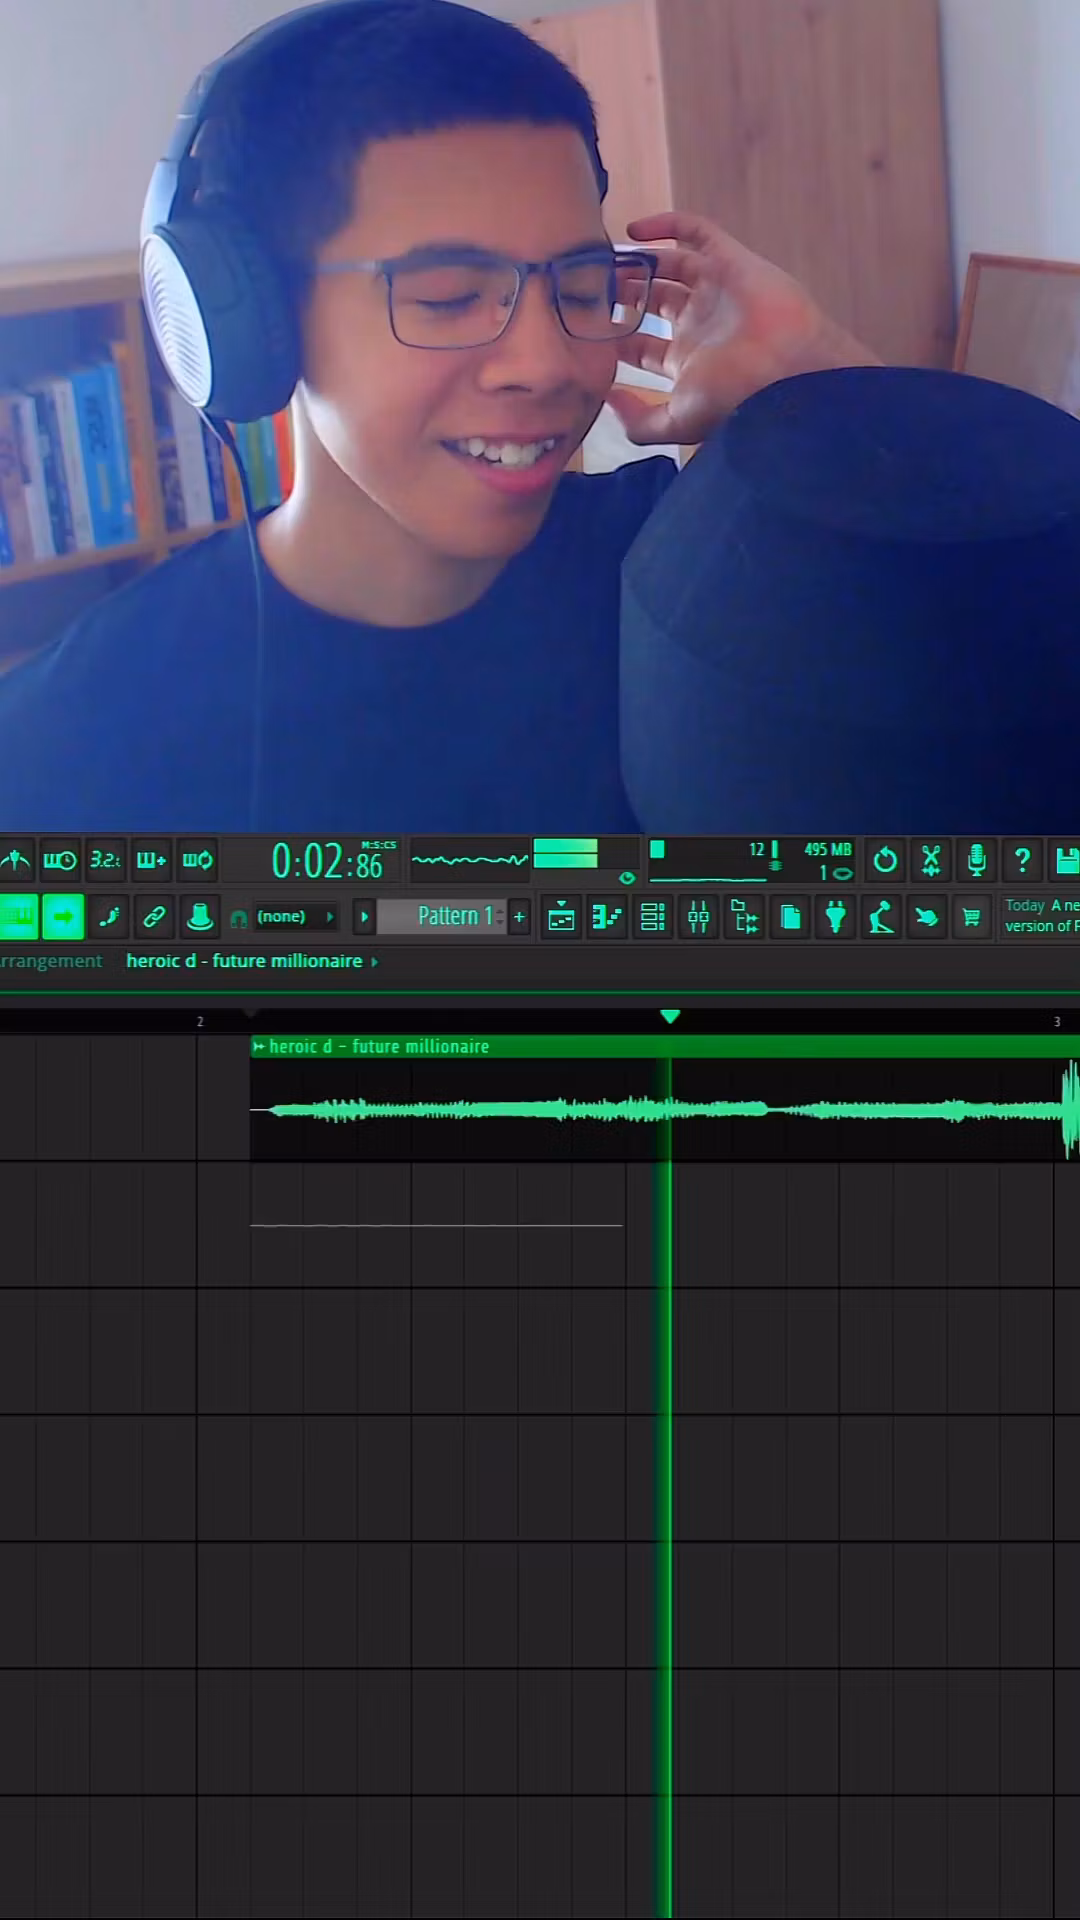The width and height of the screenshot is (1080, 1920).
Task: Open the Today news panel
Action: (x=1040, y=916)
